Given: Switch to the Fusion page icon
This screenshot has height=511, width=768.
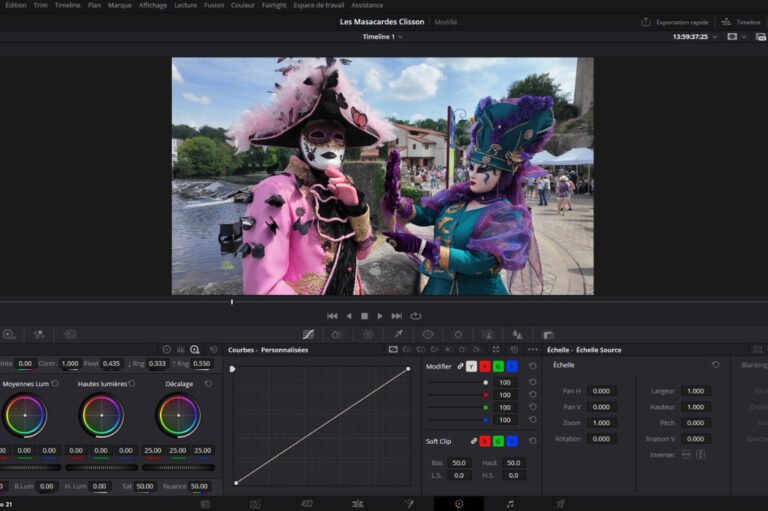Looking at the screenshot, I should tap(408, 504).
